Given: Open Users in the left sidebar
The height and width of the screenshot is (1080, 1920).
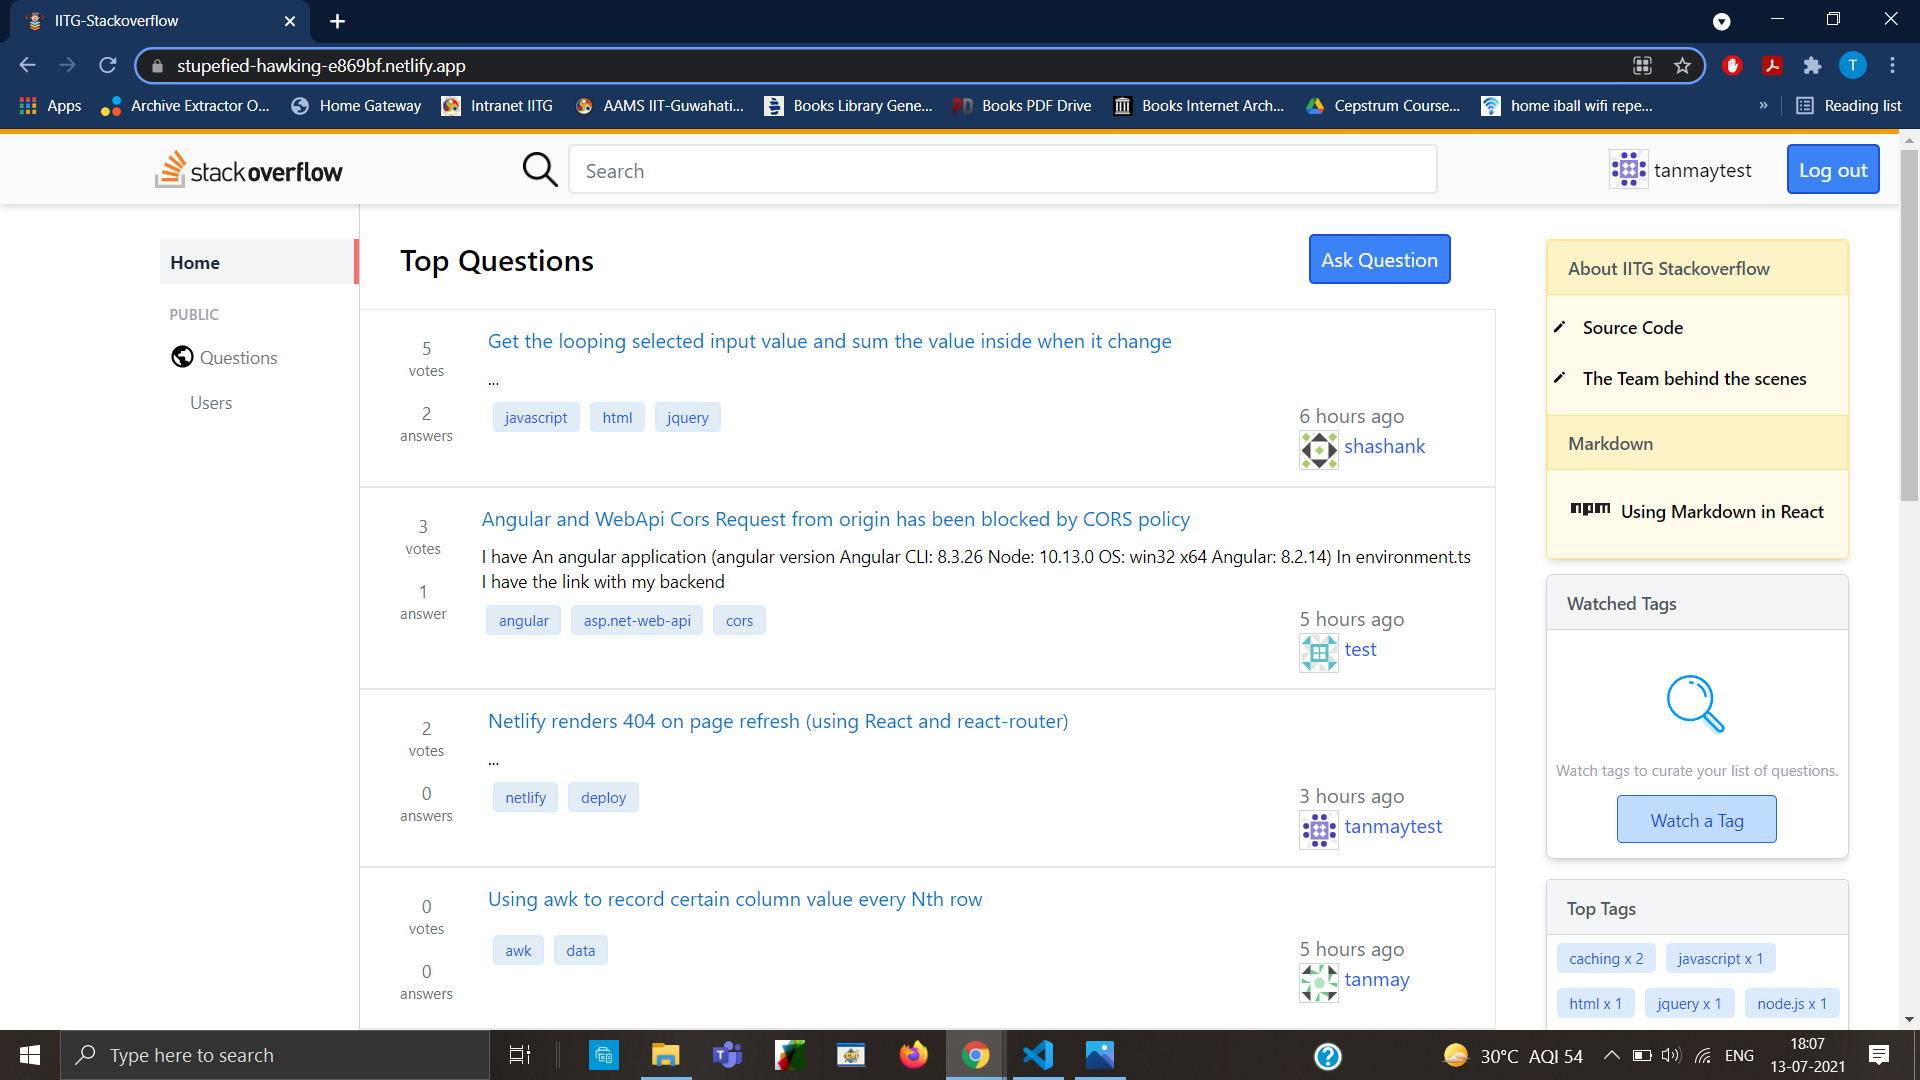Looking at the screenshot, I should (211, 402).
